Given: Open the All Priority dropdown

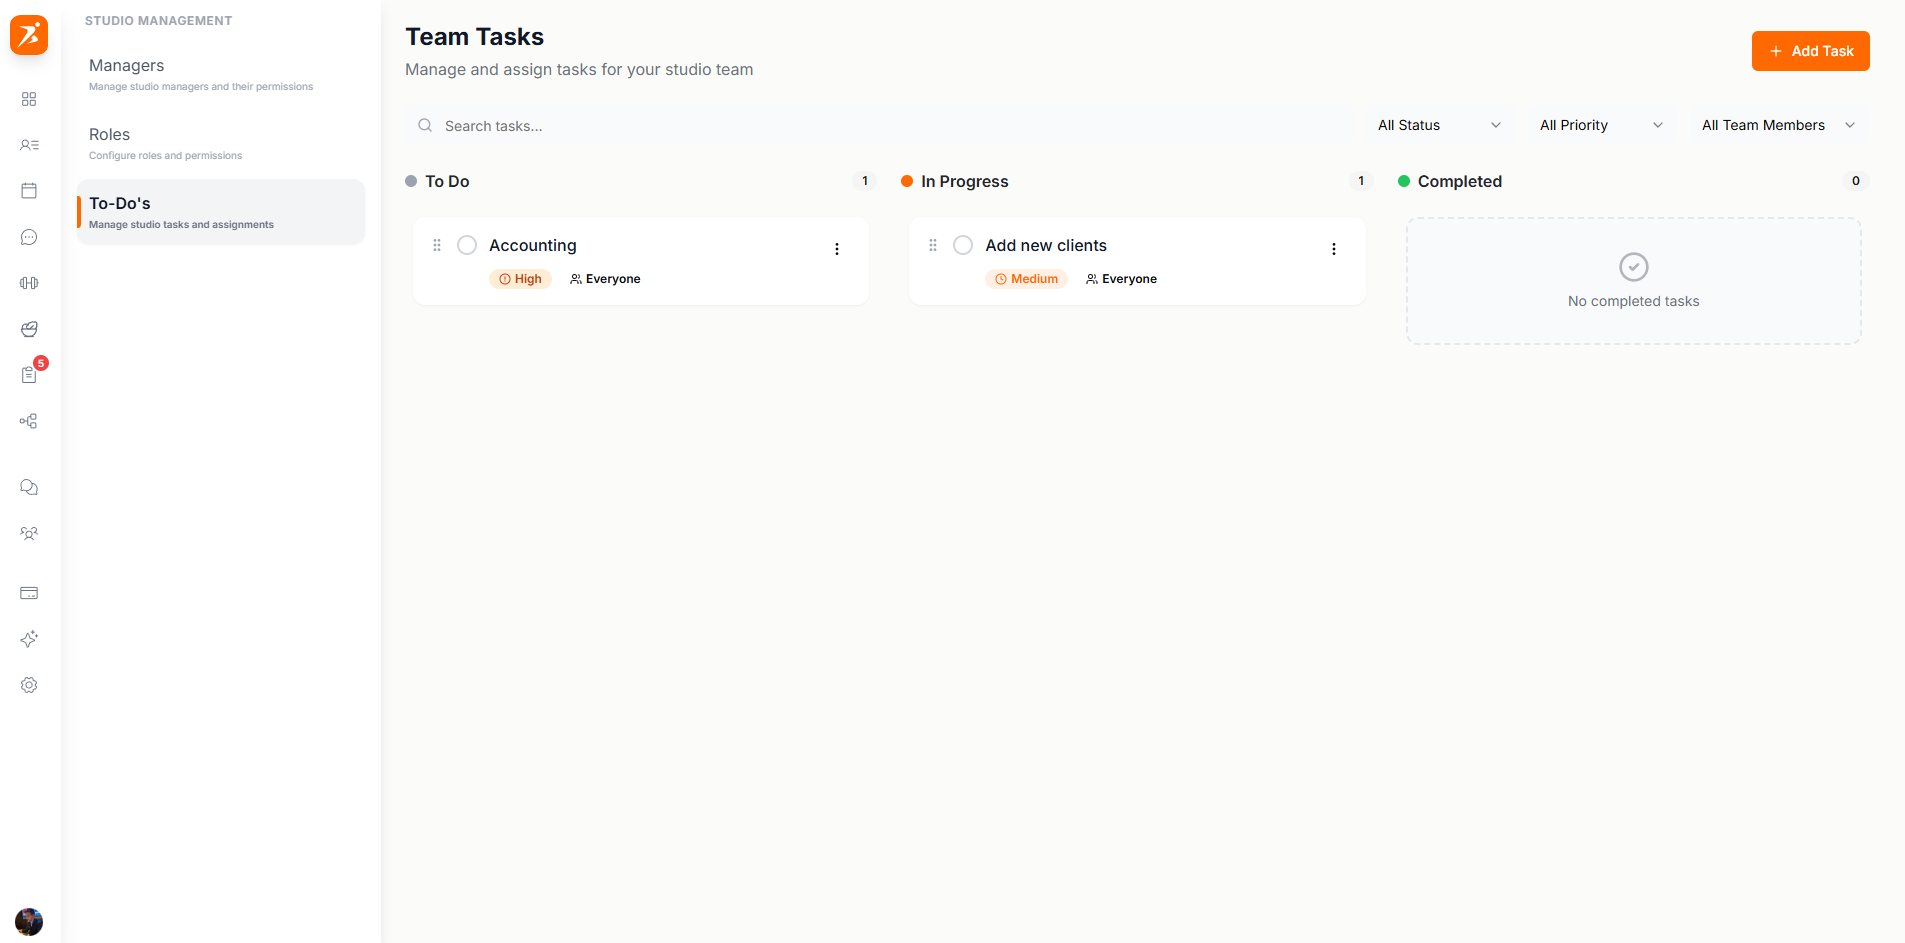Looking at the screenshot, I should coord(1600,125).
